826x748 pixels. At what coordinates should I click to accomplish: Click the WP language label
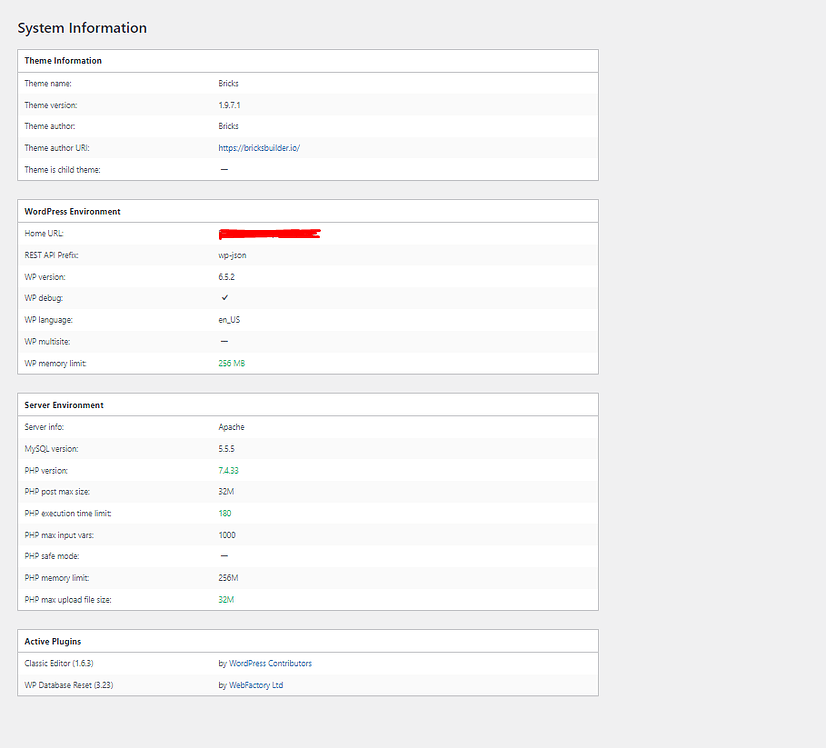point(48,320)
